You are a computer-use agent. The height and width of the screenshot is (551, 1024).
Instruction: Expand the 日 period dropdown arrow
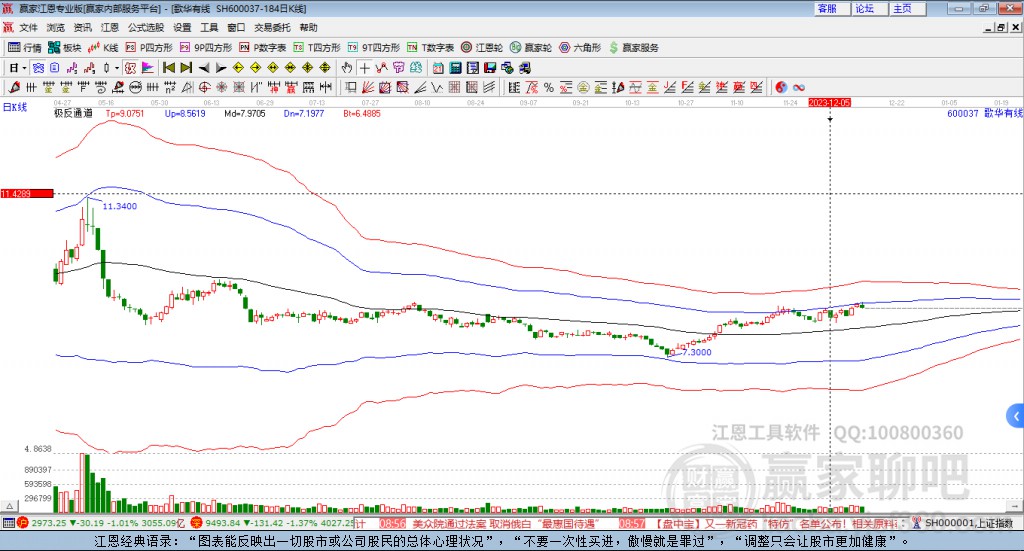(24, 68)
